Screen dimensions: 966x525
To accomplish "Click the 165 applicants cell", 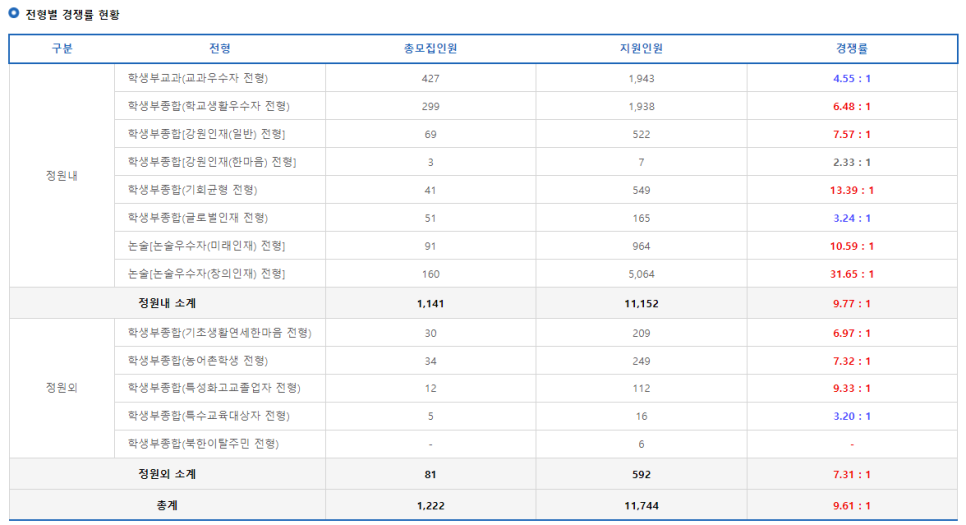I will point(641,218).
